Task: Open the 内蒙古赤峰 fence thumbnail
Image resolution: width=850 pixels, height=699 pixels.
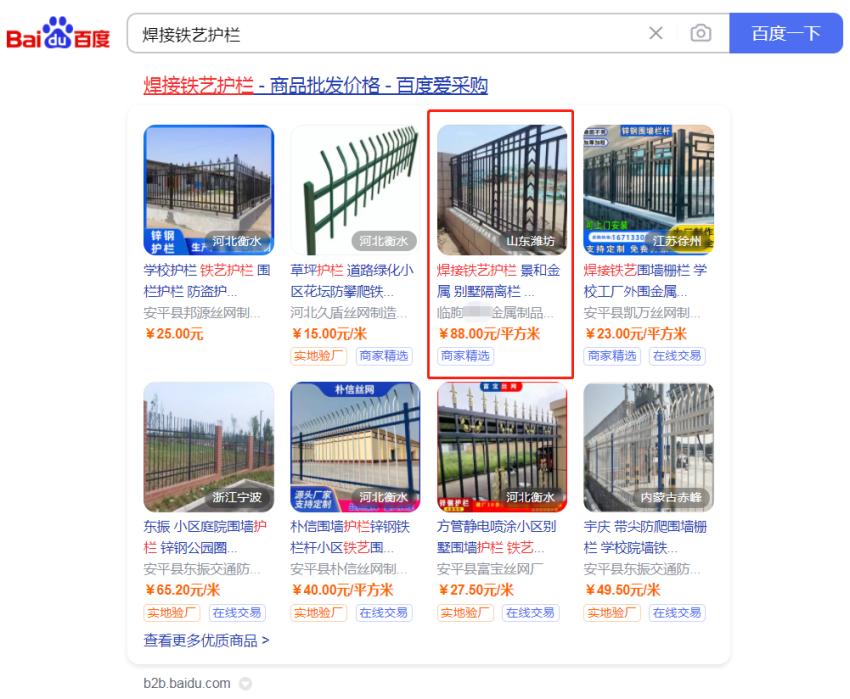Action: [x=648, y=447]
